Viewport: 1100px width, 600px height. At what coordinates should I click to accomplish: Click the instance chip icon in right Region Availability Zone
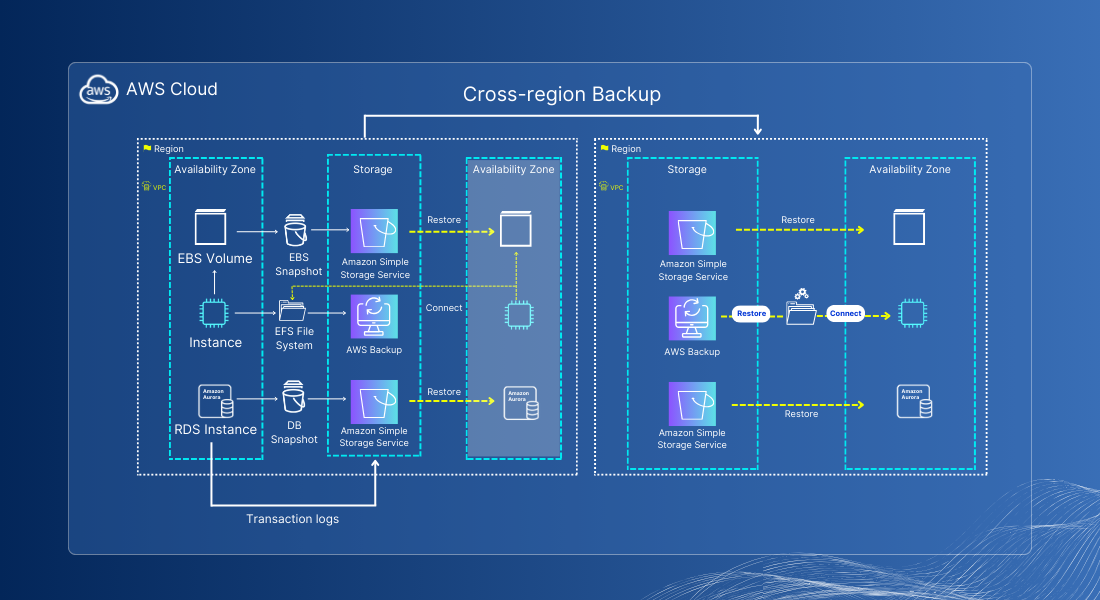[x=913, y=313]
